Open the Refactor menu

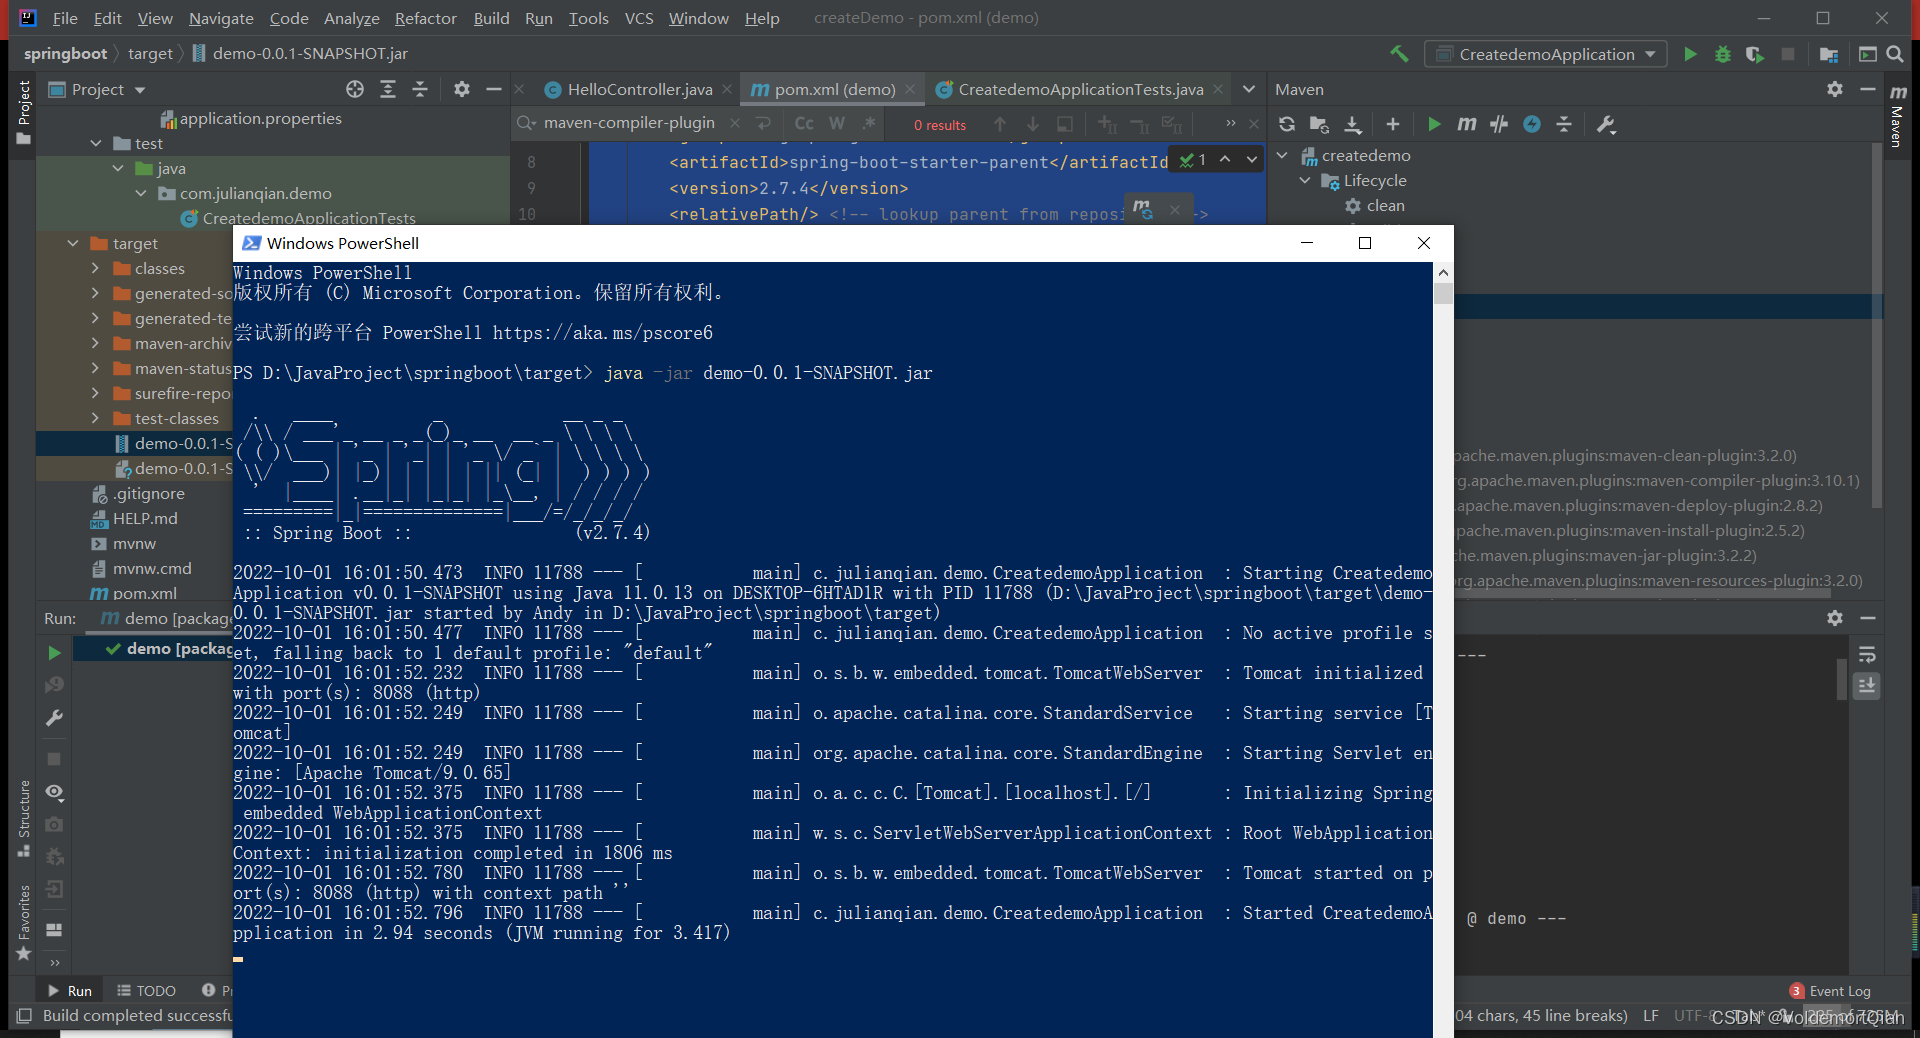(x=425, y=18)
